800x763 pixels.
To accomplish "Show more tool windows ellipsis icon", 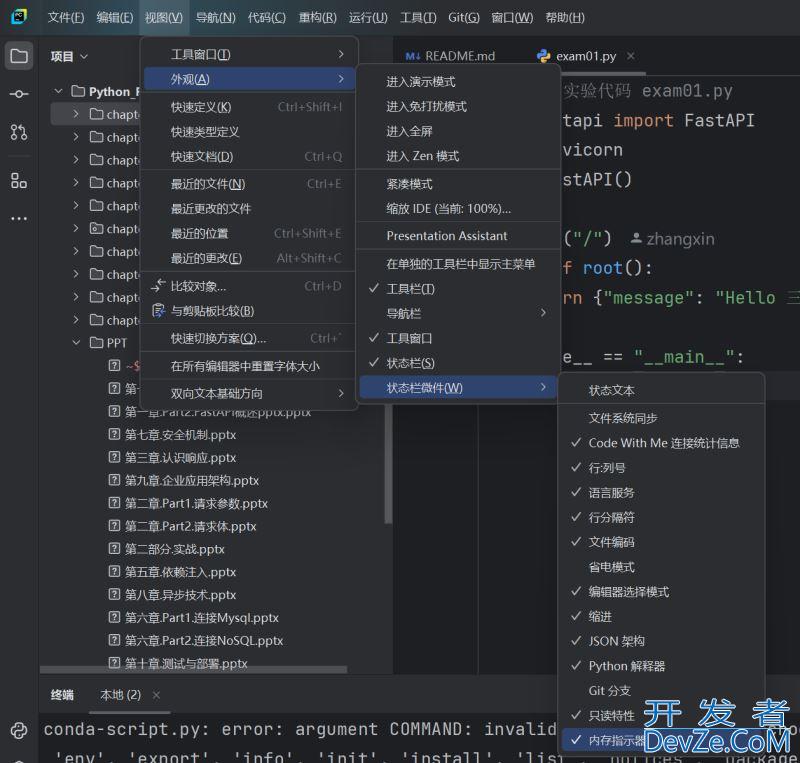I will point(19,218).
